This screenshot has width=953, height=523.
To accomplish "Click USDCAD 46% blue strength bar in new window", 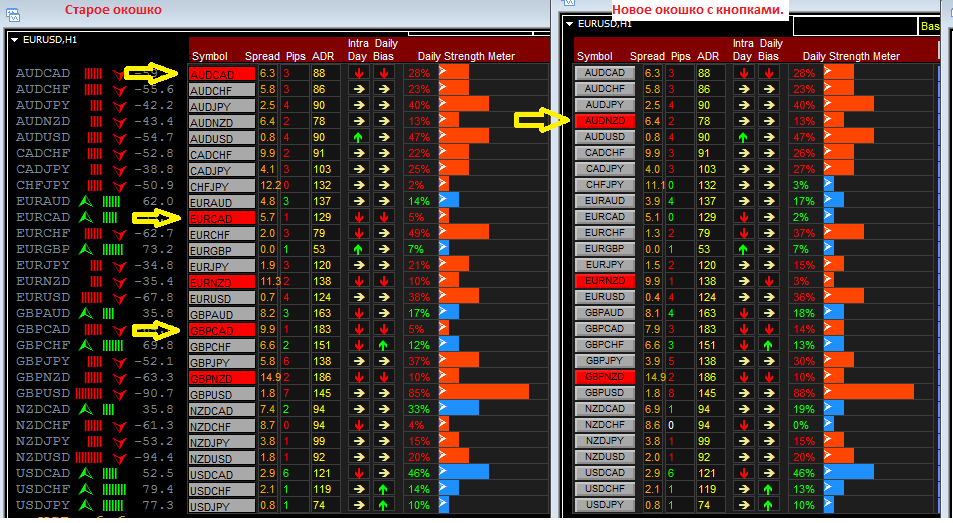I will point(849,473).
